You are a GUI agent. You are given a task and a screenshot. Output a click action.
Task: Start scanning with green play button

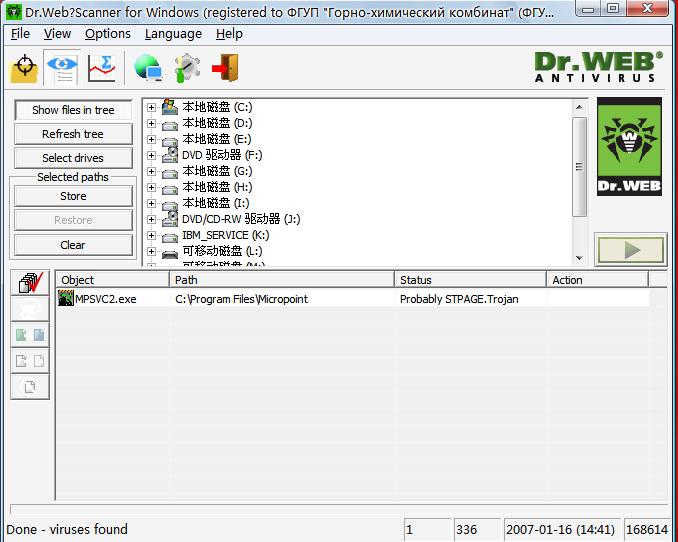(631, 250)
